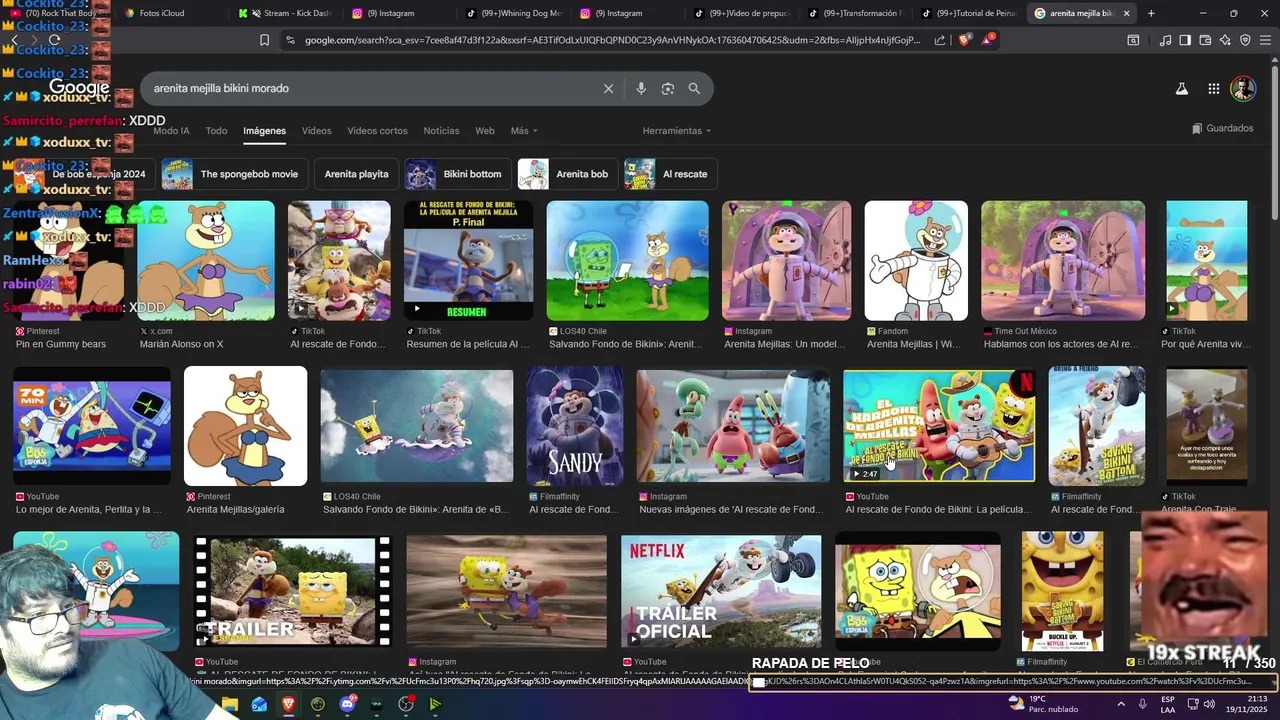Switch to Whining Dog TikTok tab
The image size is (1280, 720).
click(x=516, y=13)
